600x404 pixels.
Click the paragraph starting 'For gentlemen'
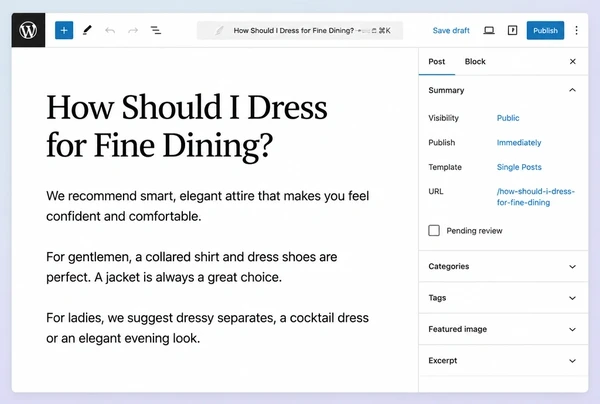pos(191,267)
